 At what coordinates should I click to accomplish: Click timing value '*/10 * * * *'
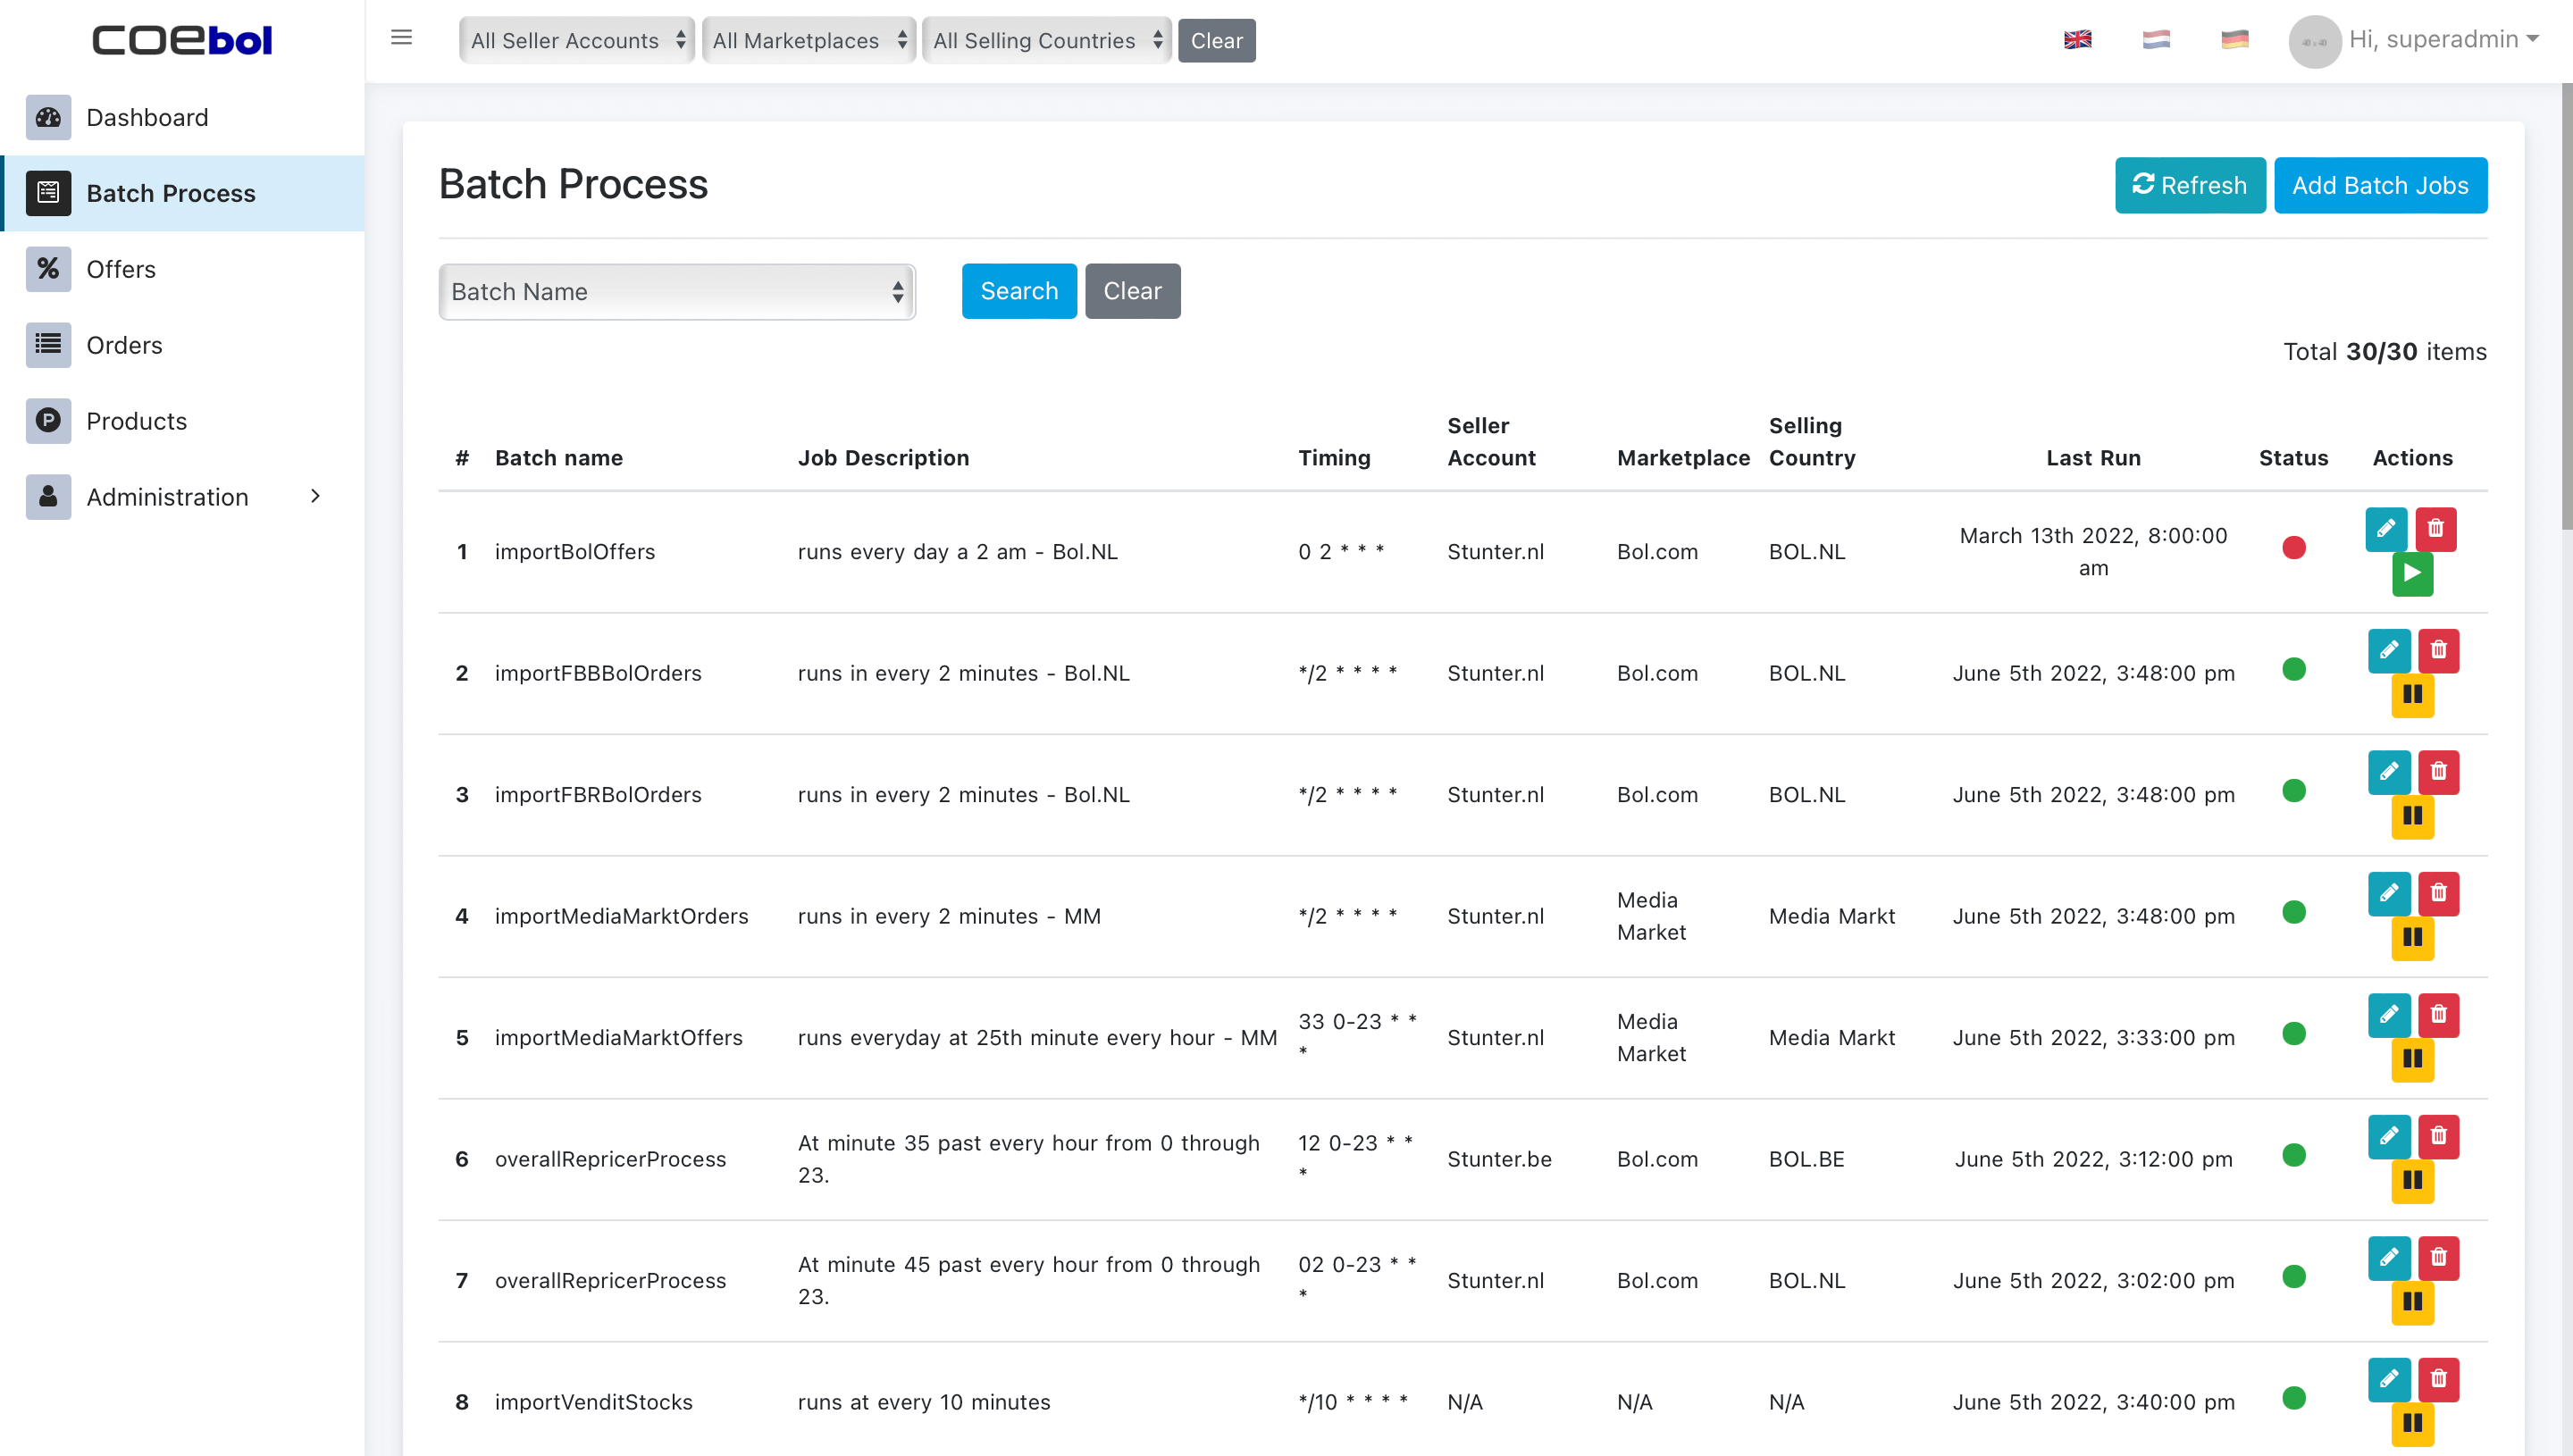pyautogui.click(x=1352, y=1402)
